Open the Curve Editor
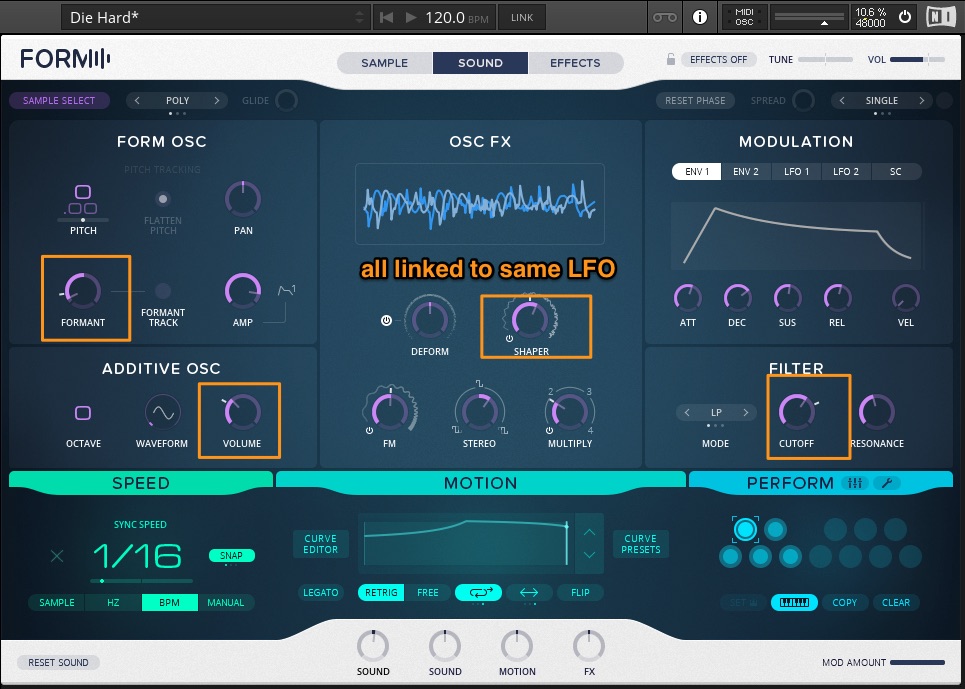The height and width of the screenshot is (689, 965). [x=321, y=544]
